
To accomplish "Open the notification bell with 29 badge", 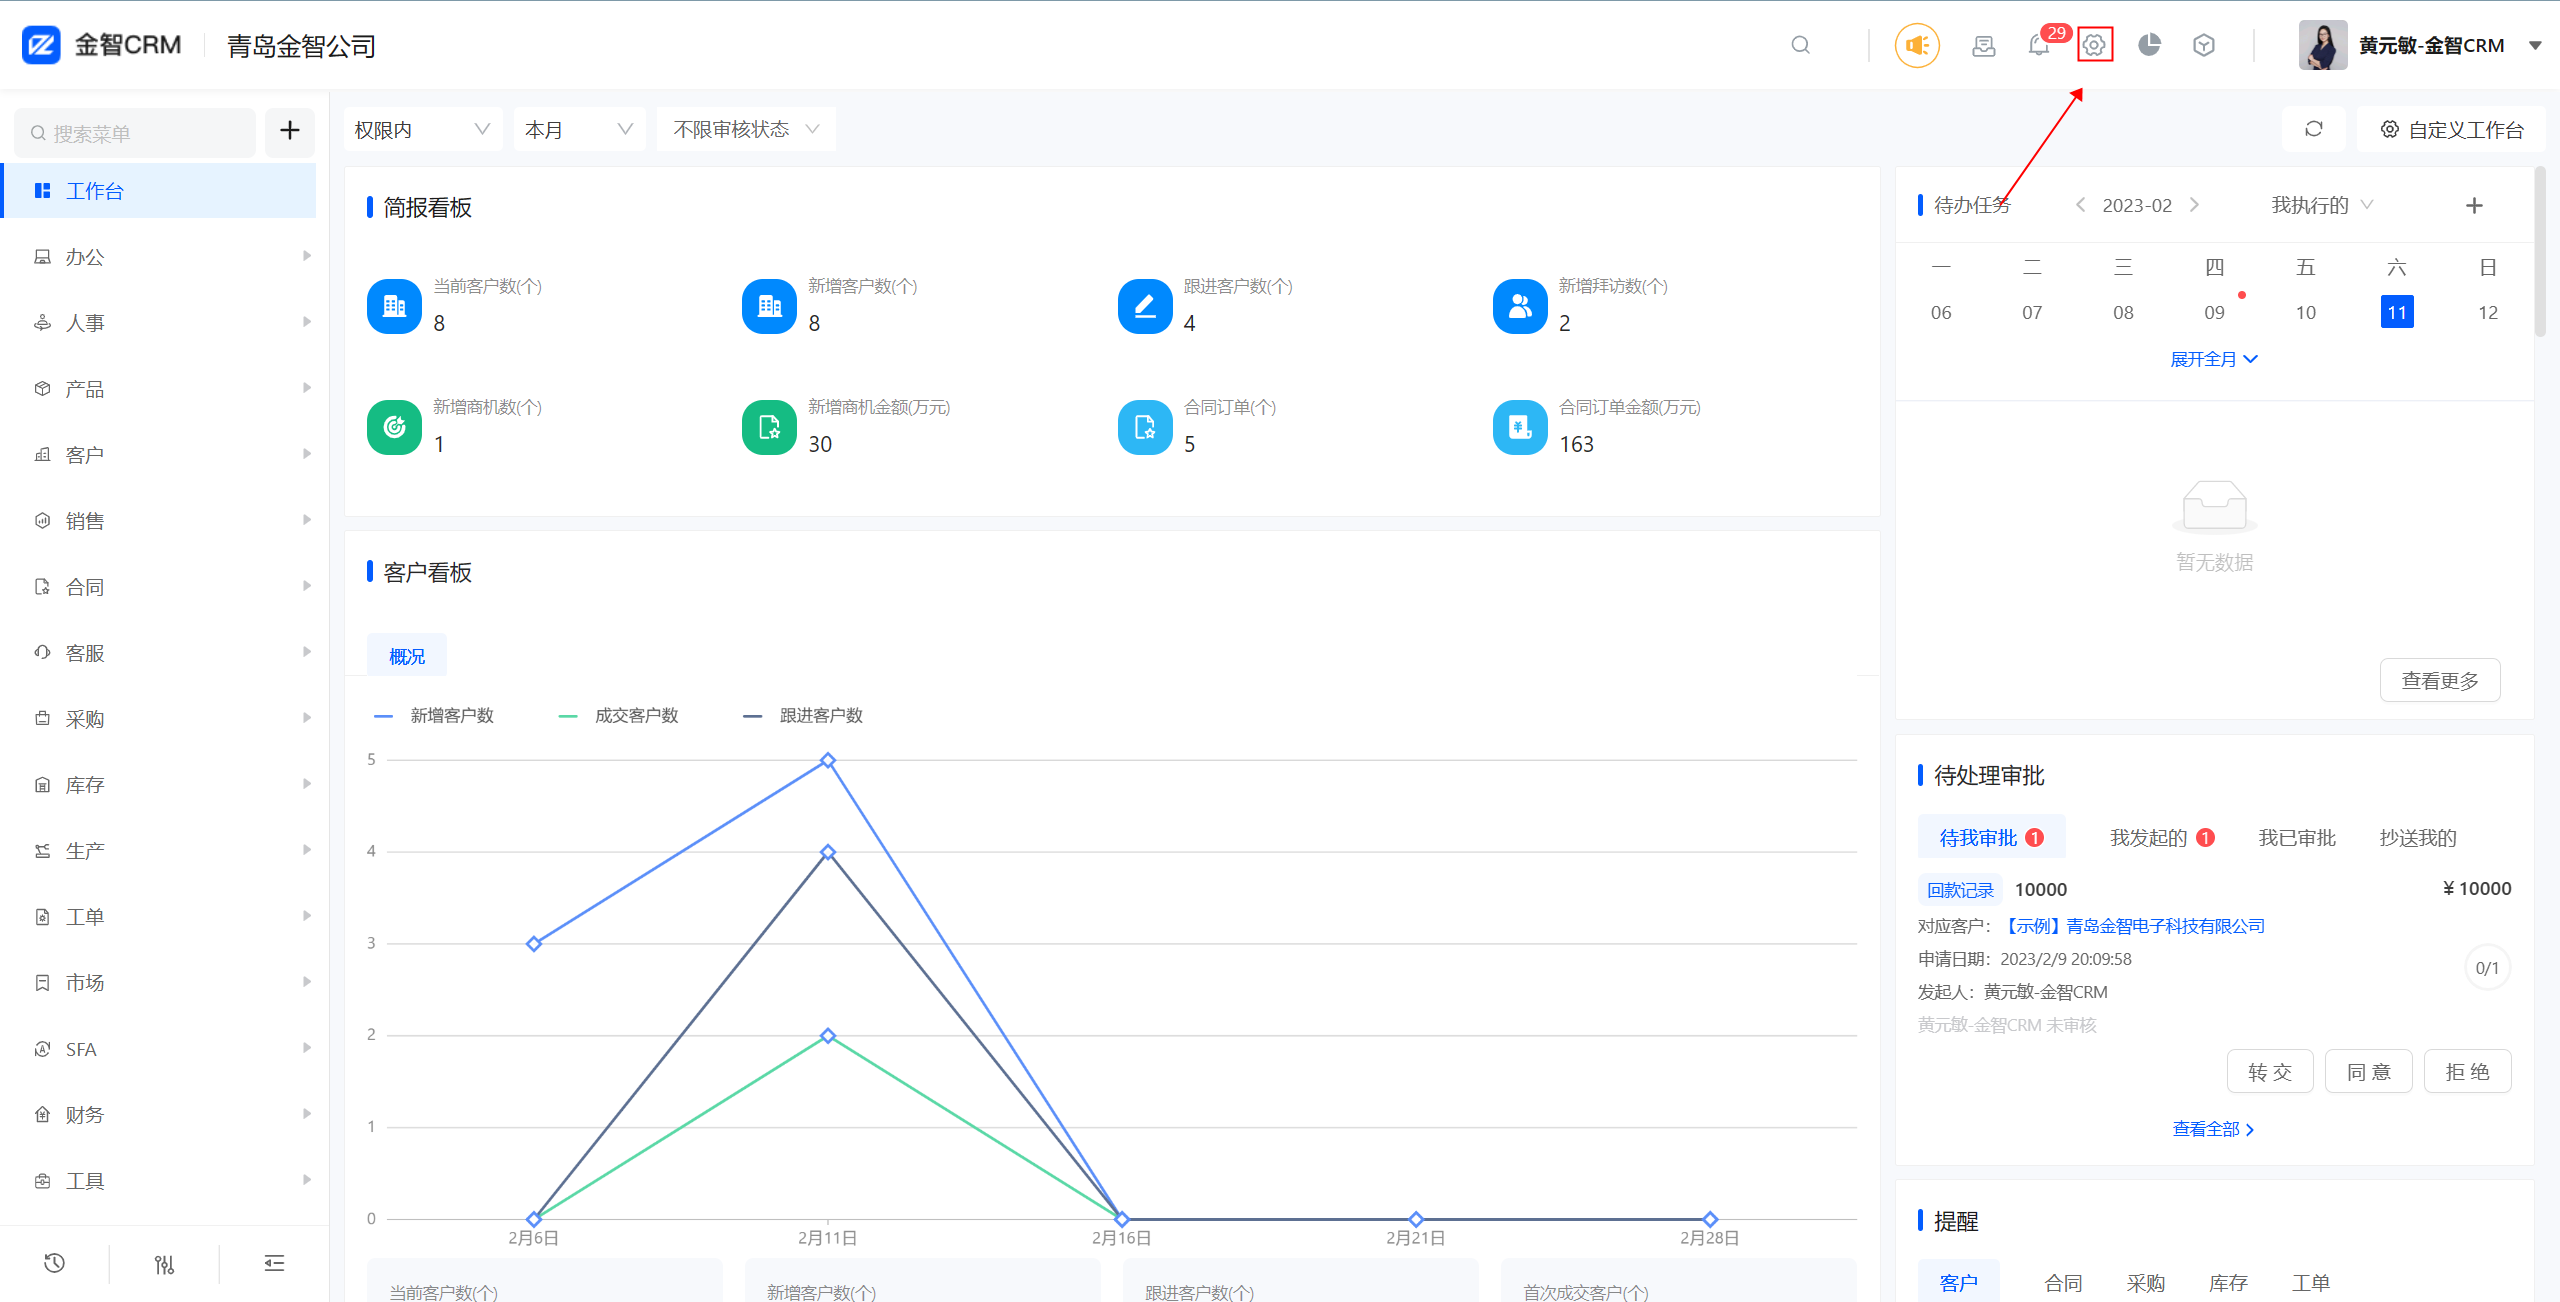I will [x=2038, y=45].
